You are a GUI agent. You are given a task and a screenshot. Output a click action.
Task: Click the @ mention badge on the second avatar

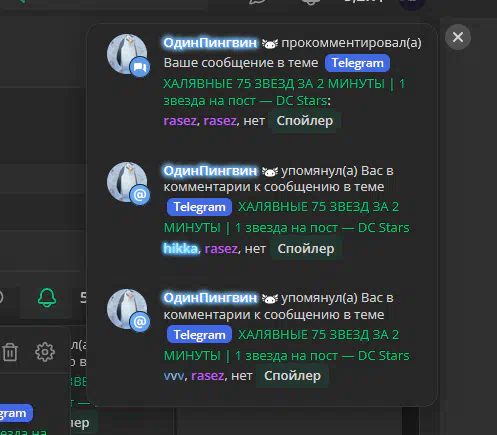140,194
